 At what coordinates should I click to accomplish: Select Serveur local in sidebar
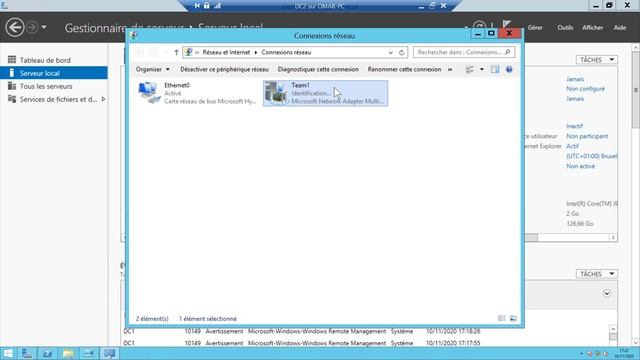(54, 73)
